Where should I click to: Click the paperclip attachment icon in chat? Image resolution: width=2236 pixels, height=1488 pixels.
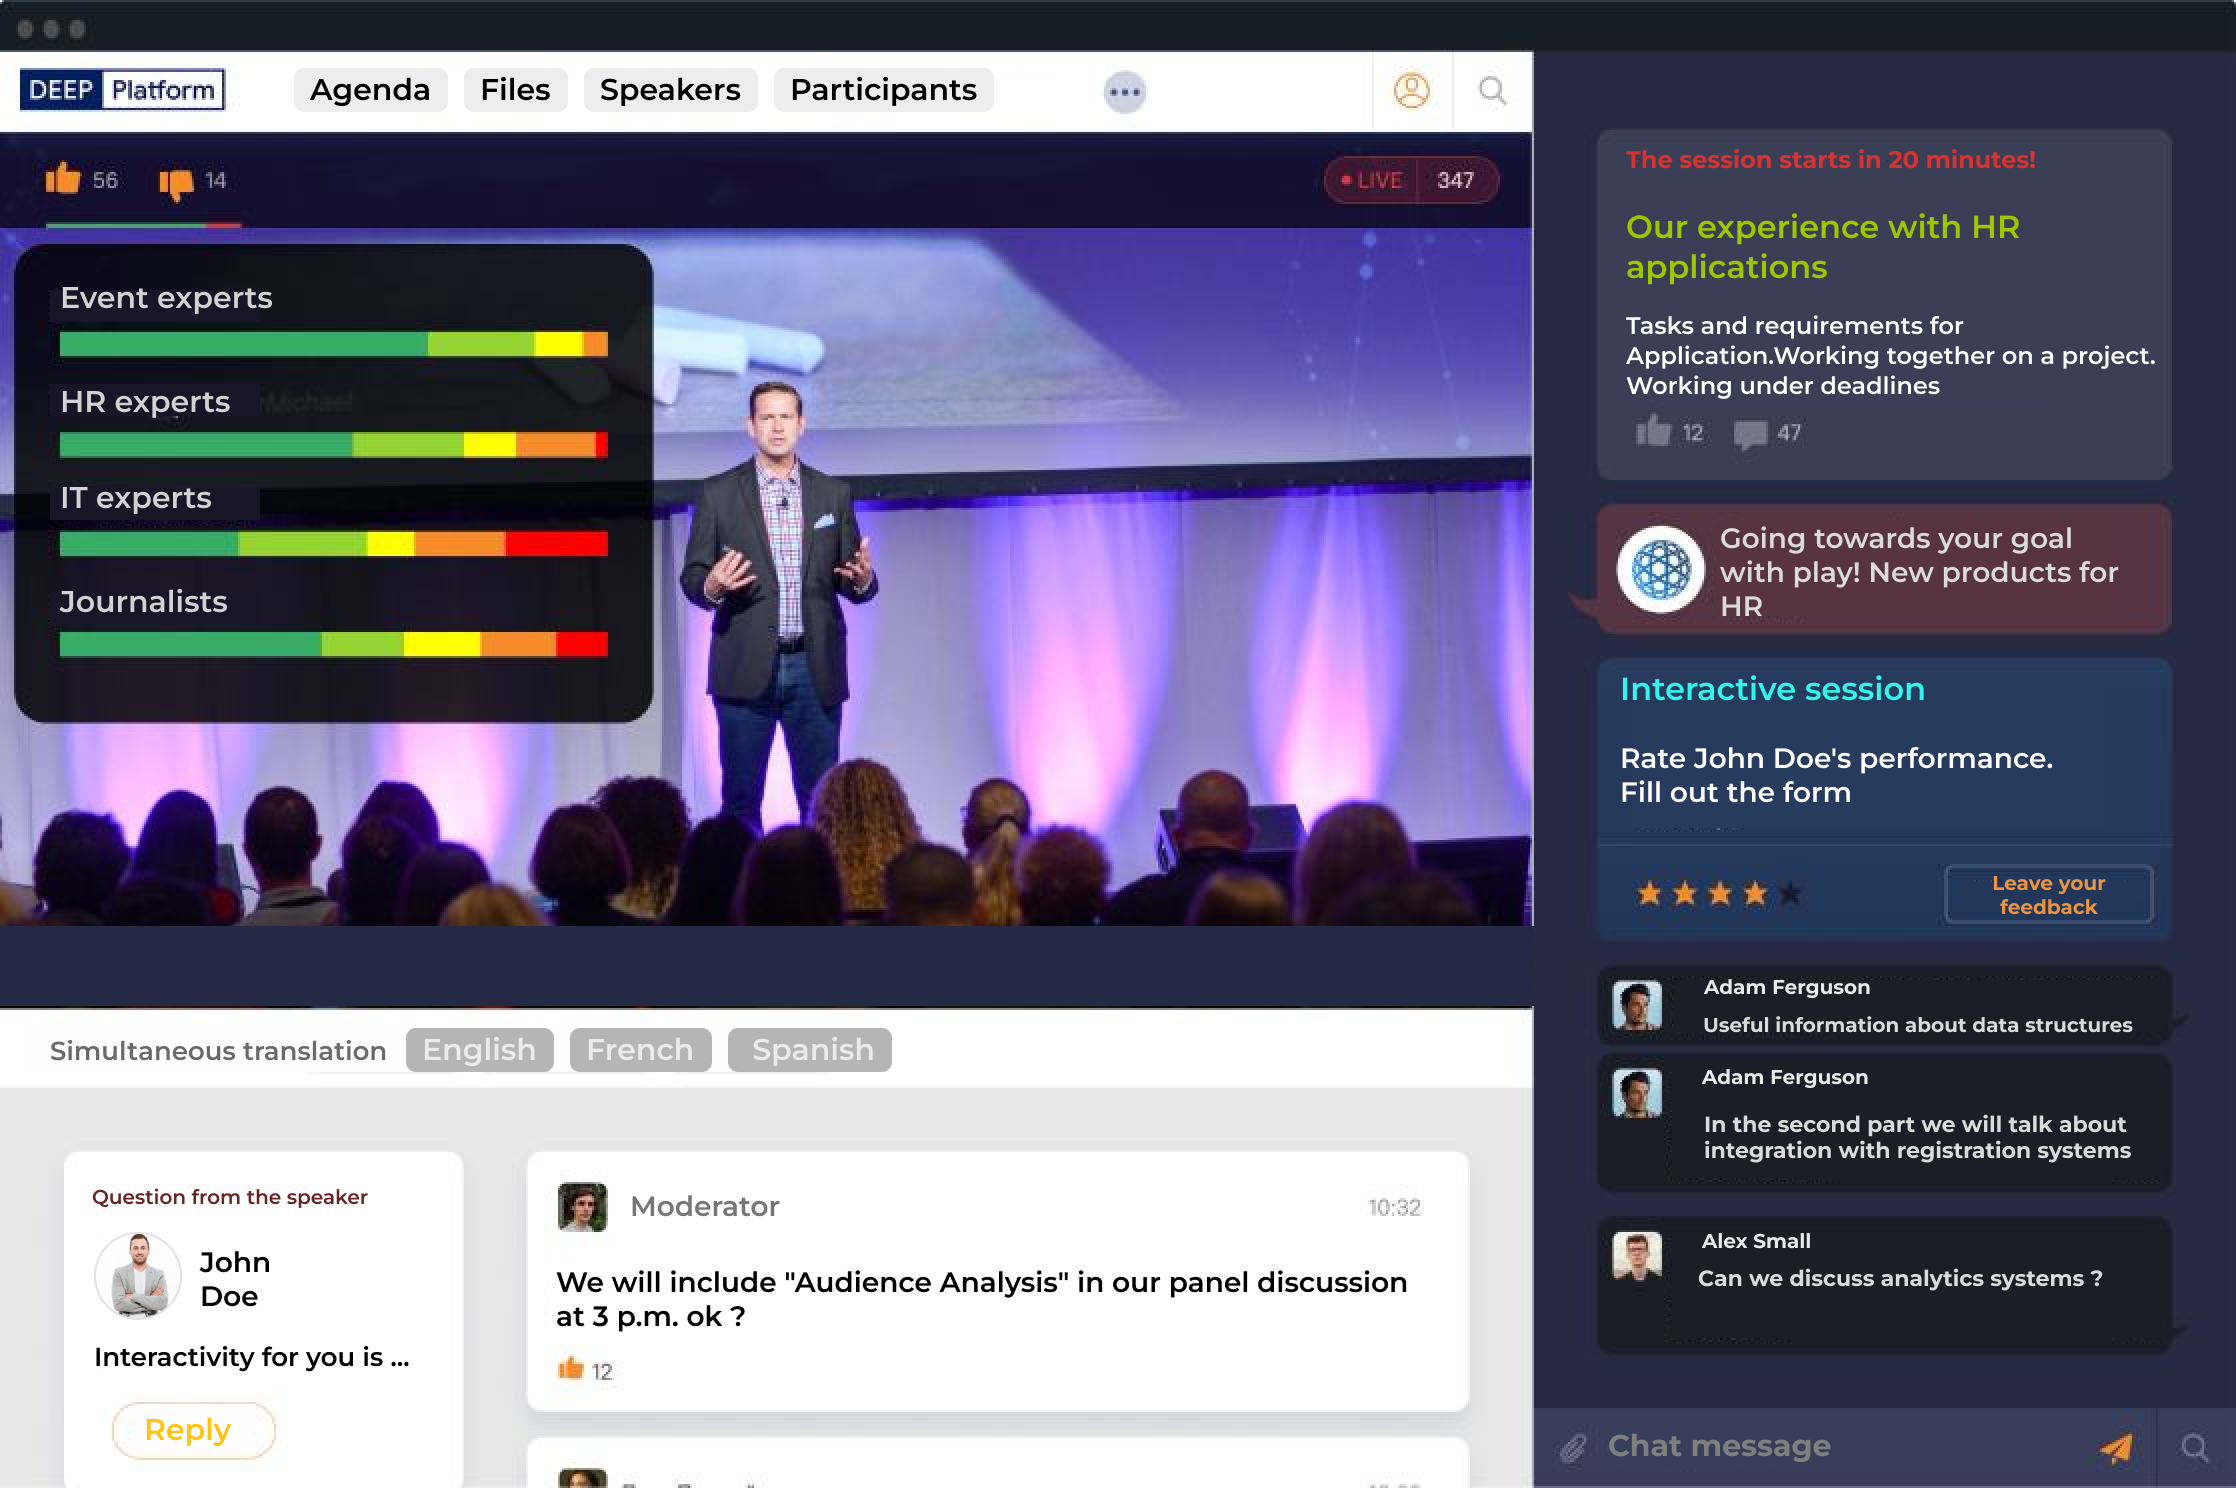click(1573, 1447)
